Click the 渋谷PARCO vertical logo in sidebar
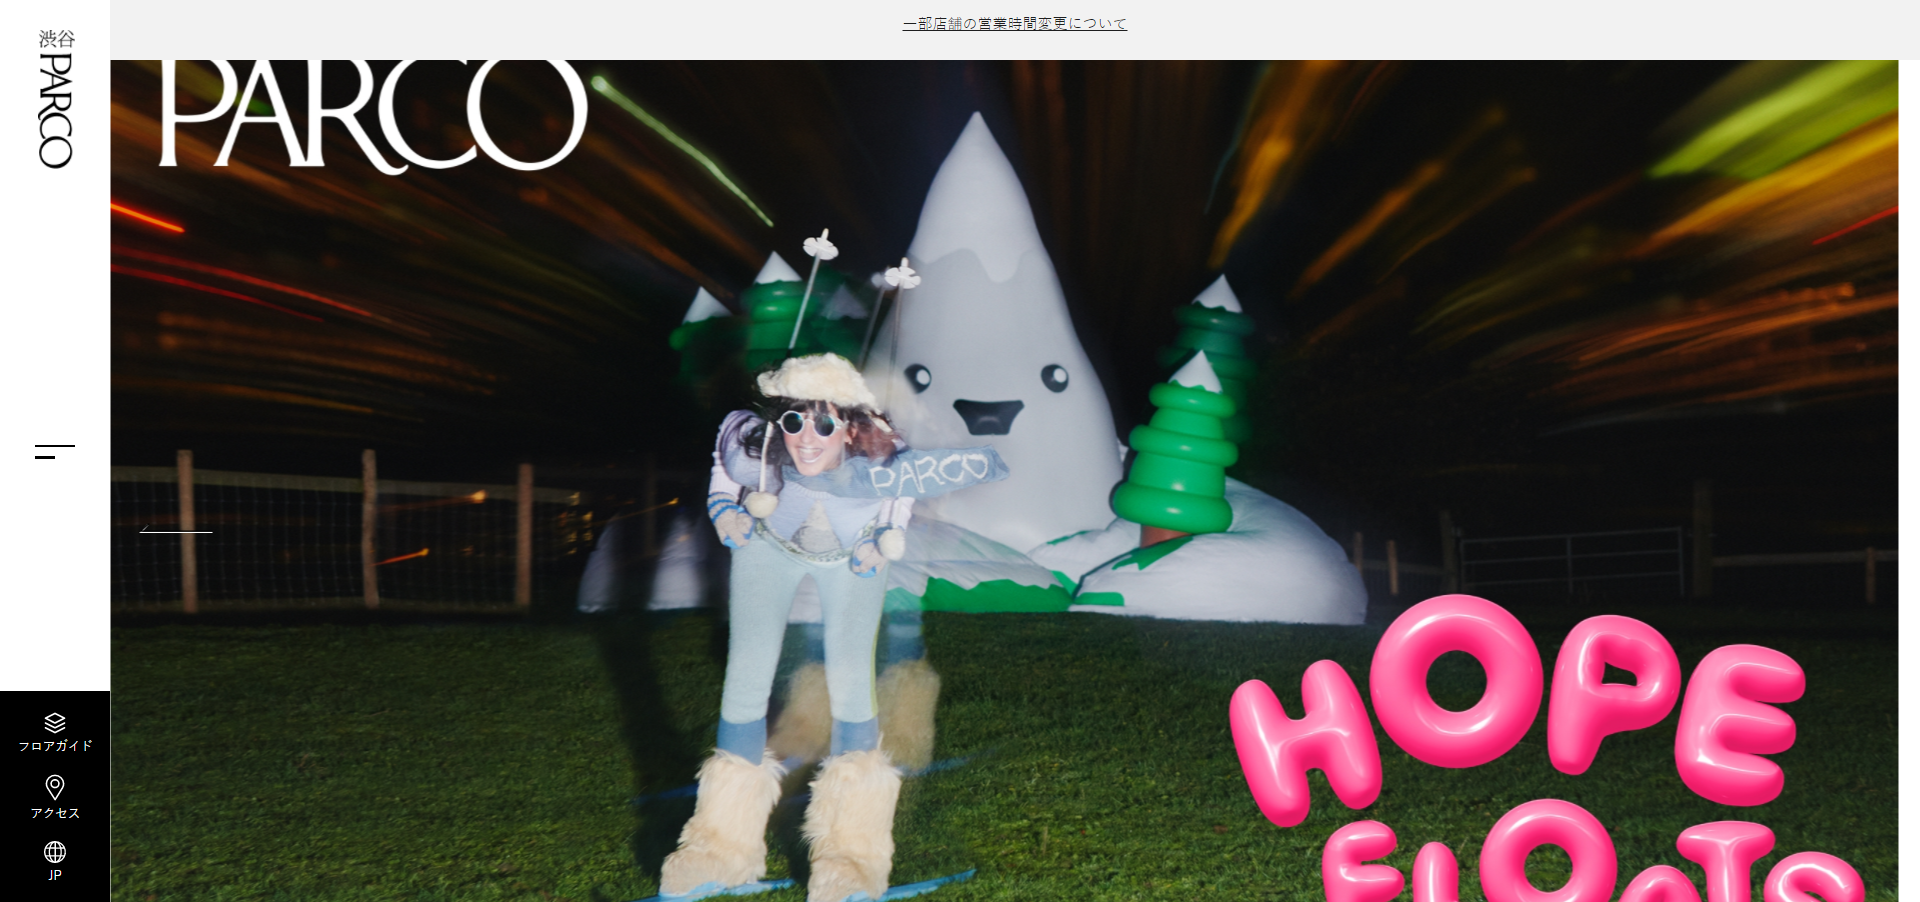This screenshot has height=902, width=1920. (56, 98)
